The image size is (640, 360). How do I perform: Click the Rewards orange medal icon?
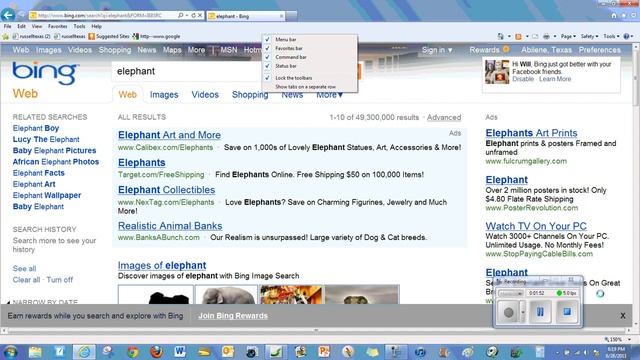(506, 49)
